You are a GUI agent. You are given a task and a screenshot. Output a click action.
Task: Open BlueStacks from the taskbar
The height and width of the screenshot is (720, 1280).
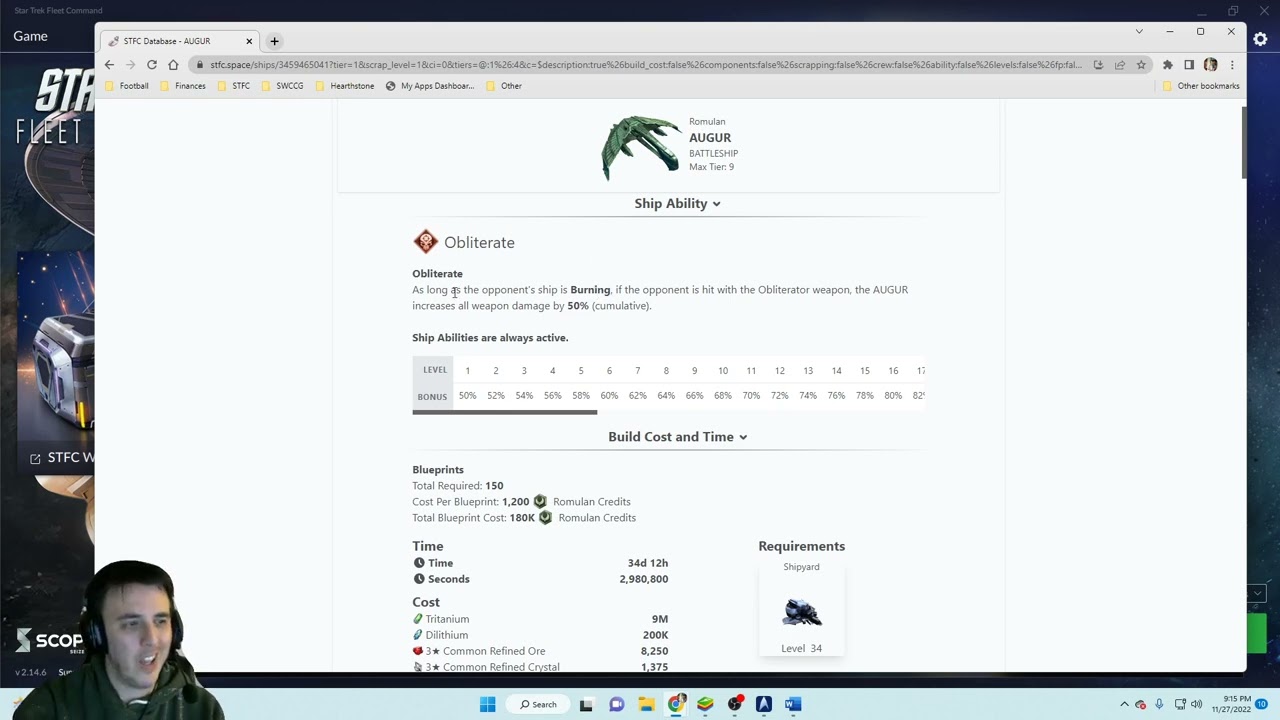tap(705, 704)
